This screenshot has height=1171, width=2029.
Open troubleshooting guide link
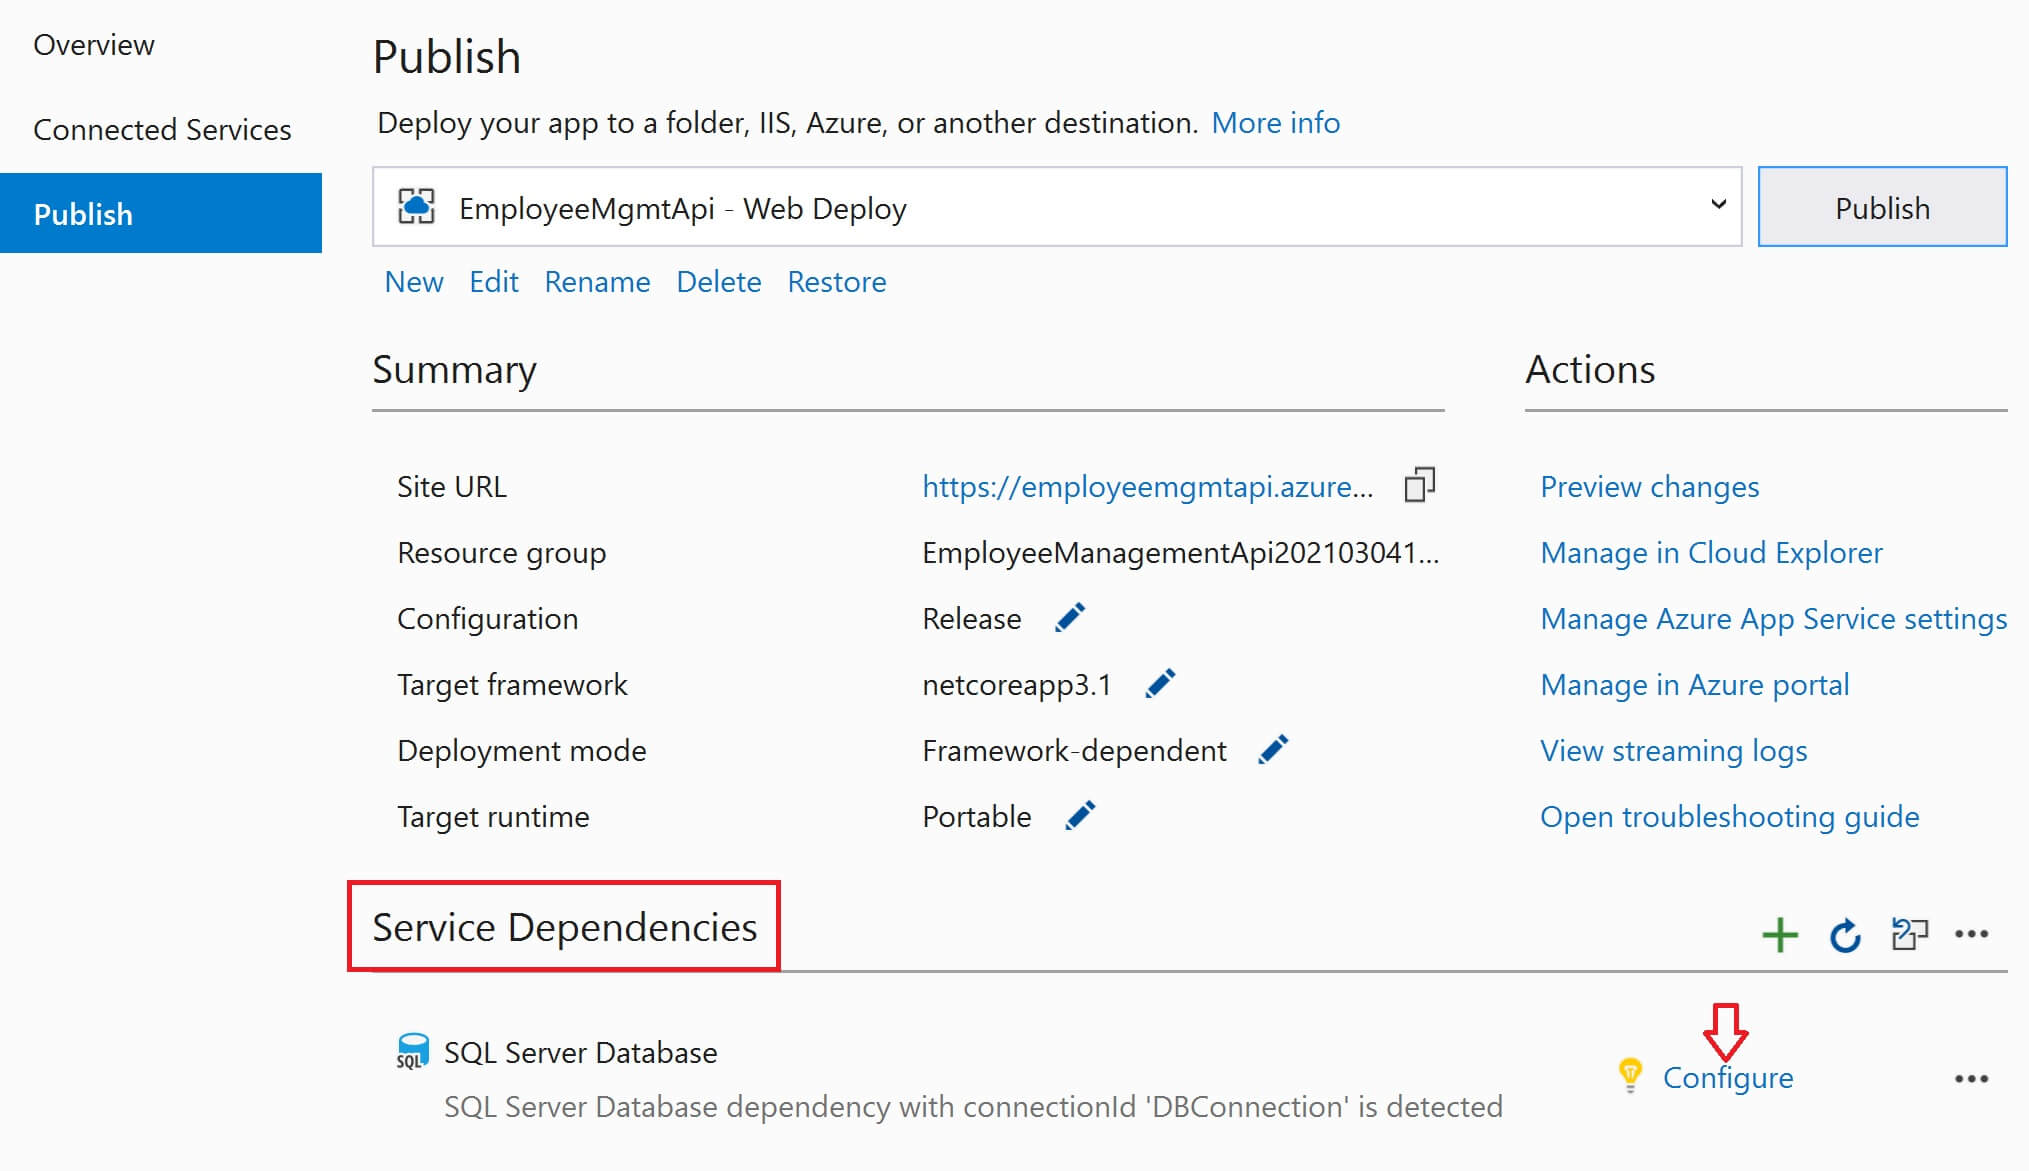point(1729,817)
